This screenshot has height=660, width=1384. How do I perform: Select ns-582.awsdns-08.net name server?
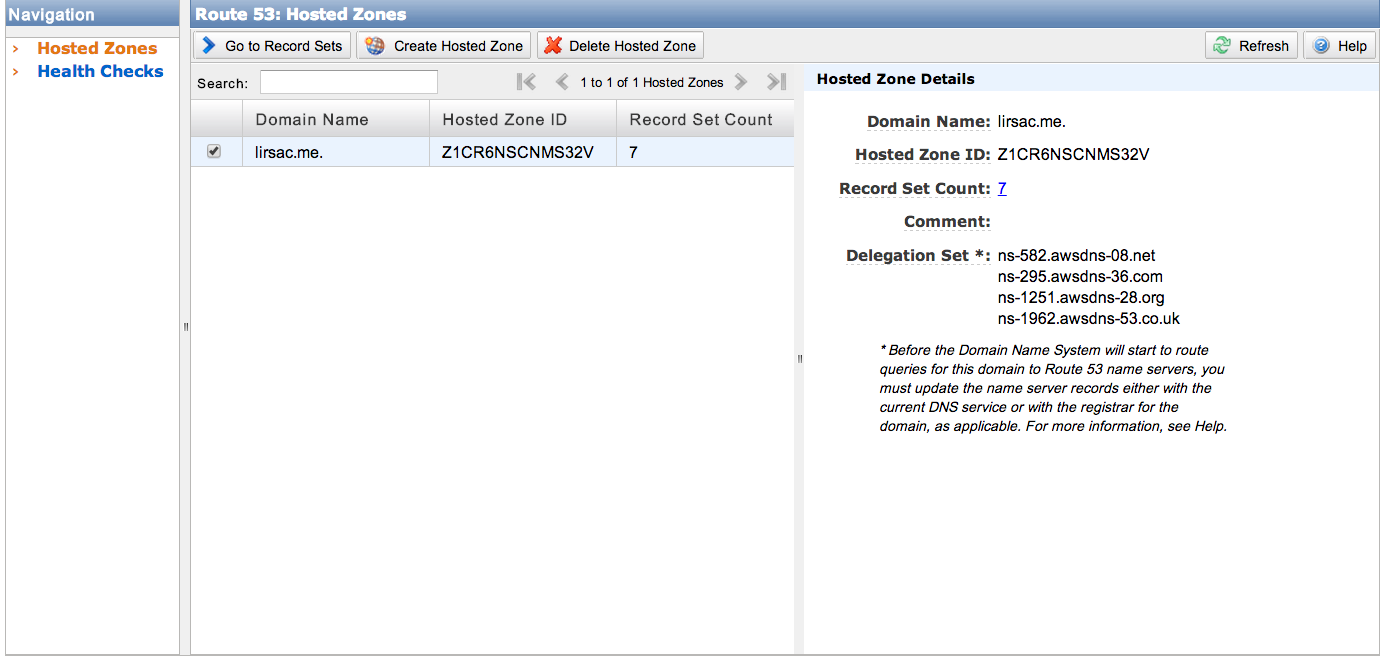point(1076,255)
